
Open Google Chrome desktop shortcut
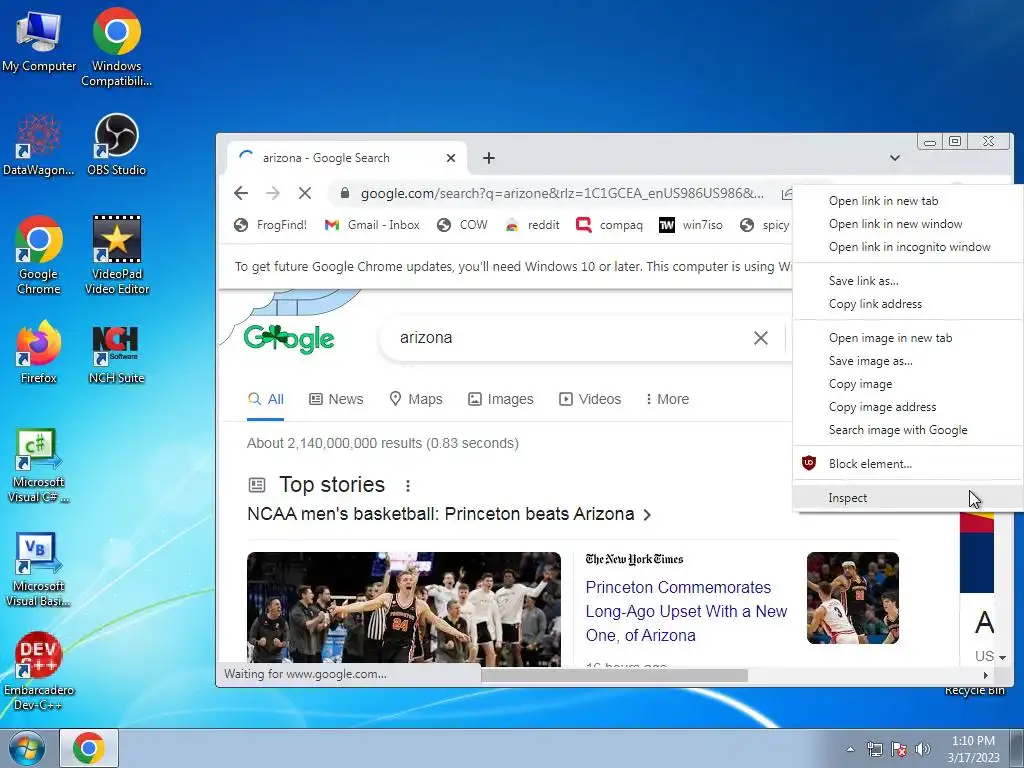click(39, 256)
